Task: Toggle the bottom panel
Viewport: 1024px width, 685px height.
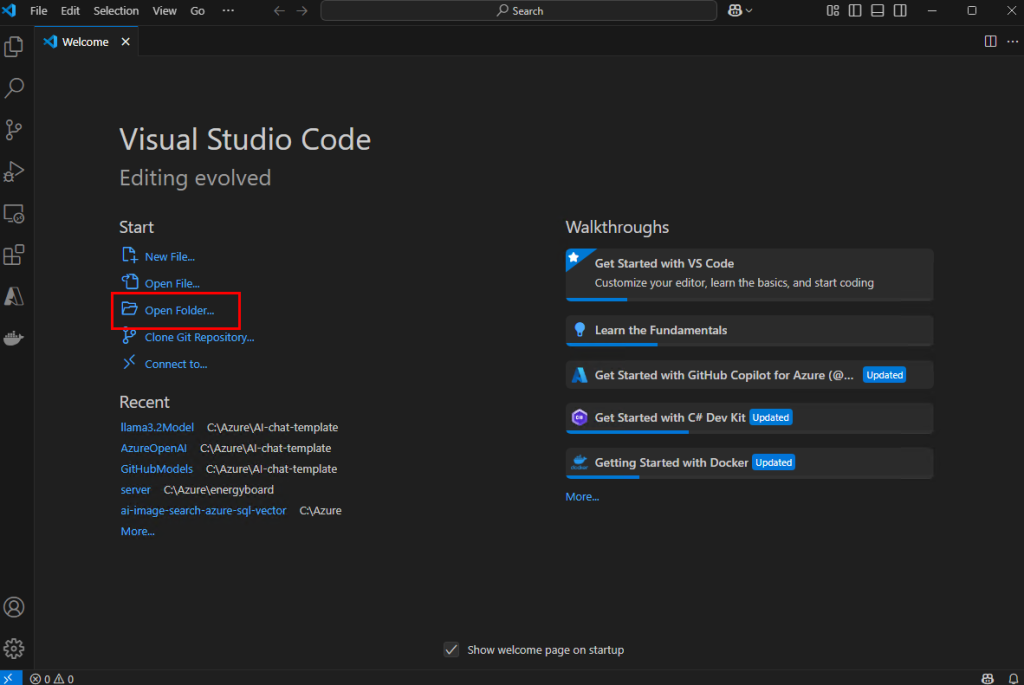Action: 878,10
